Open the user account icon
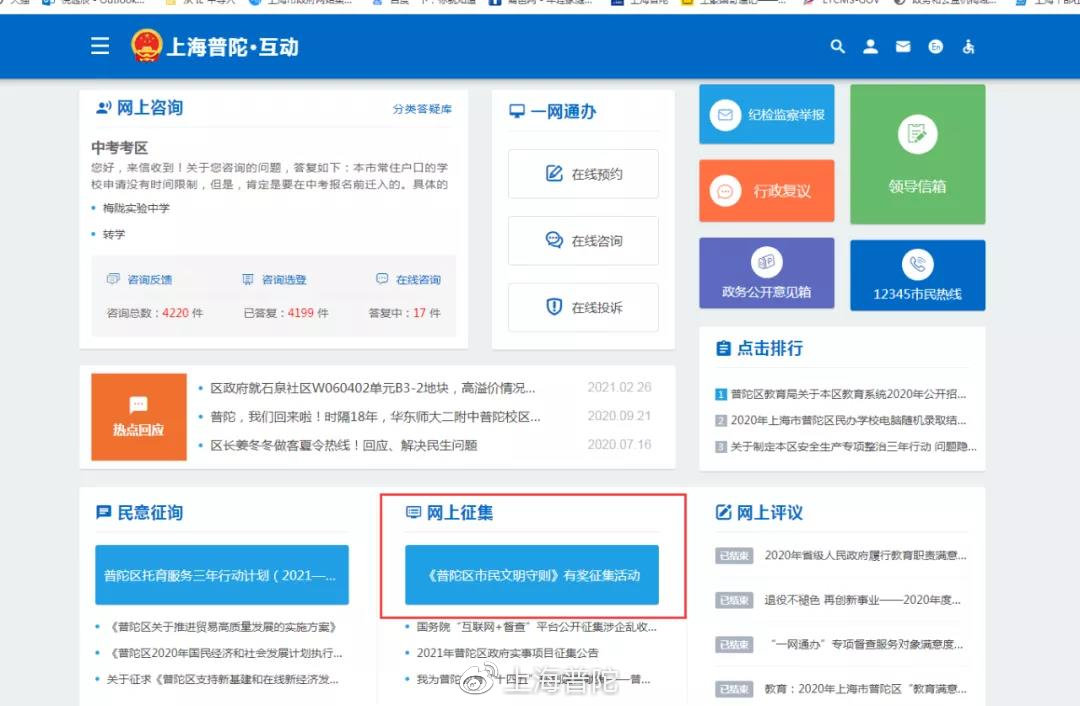 tap(870, 46)
